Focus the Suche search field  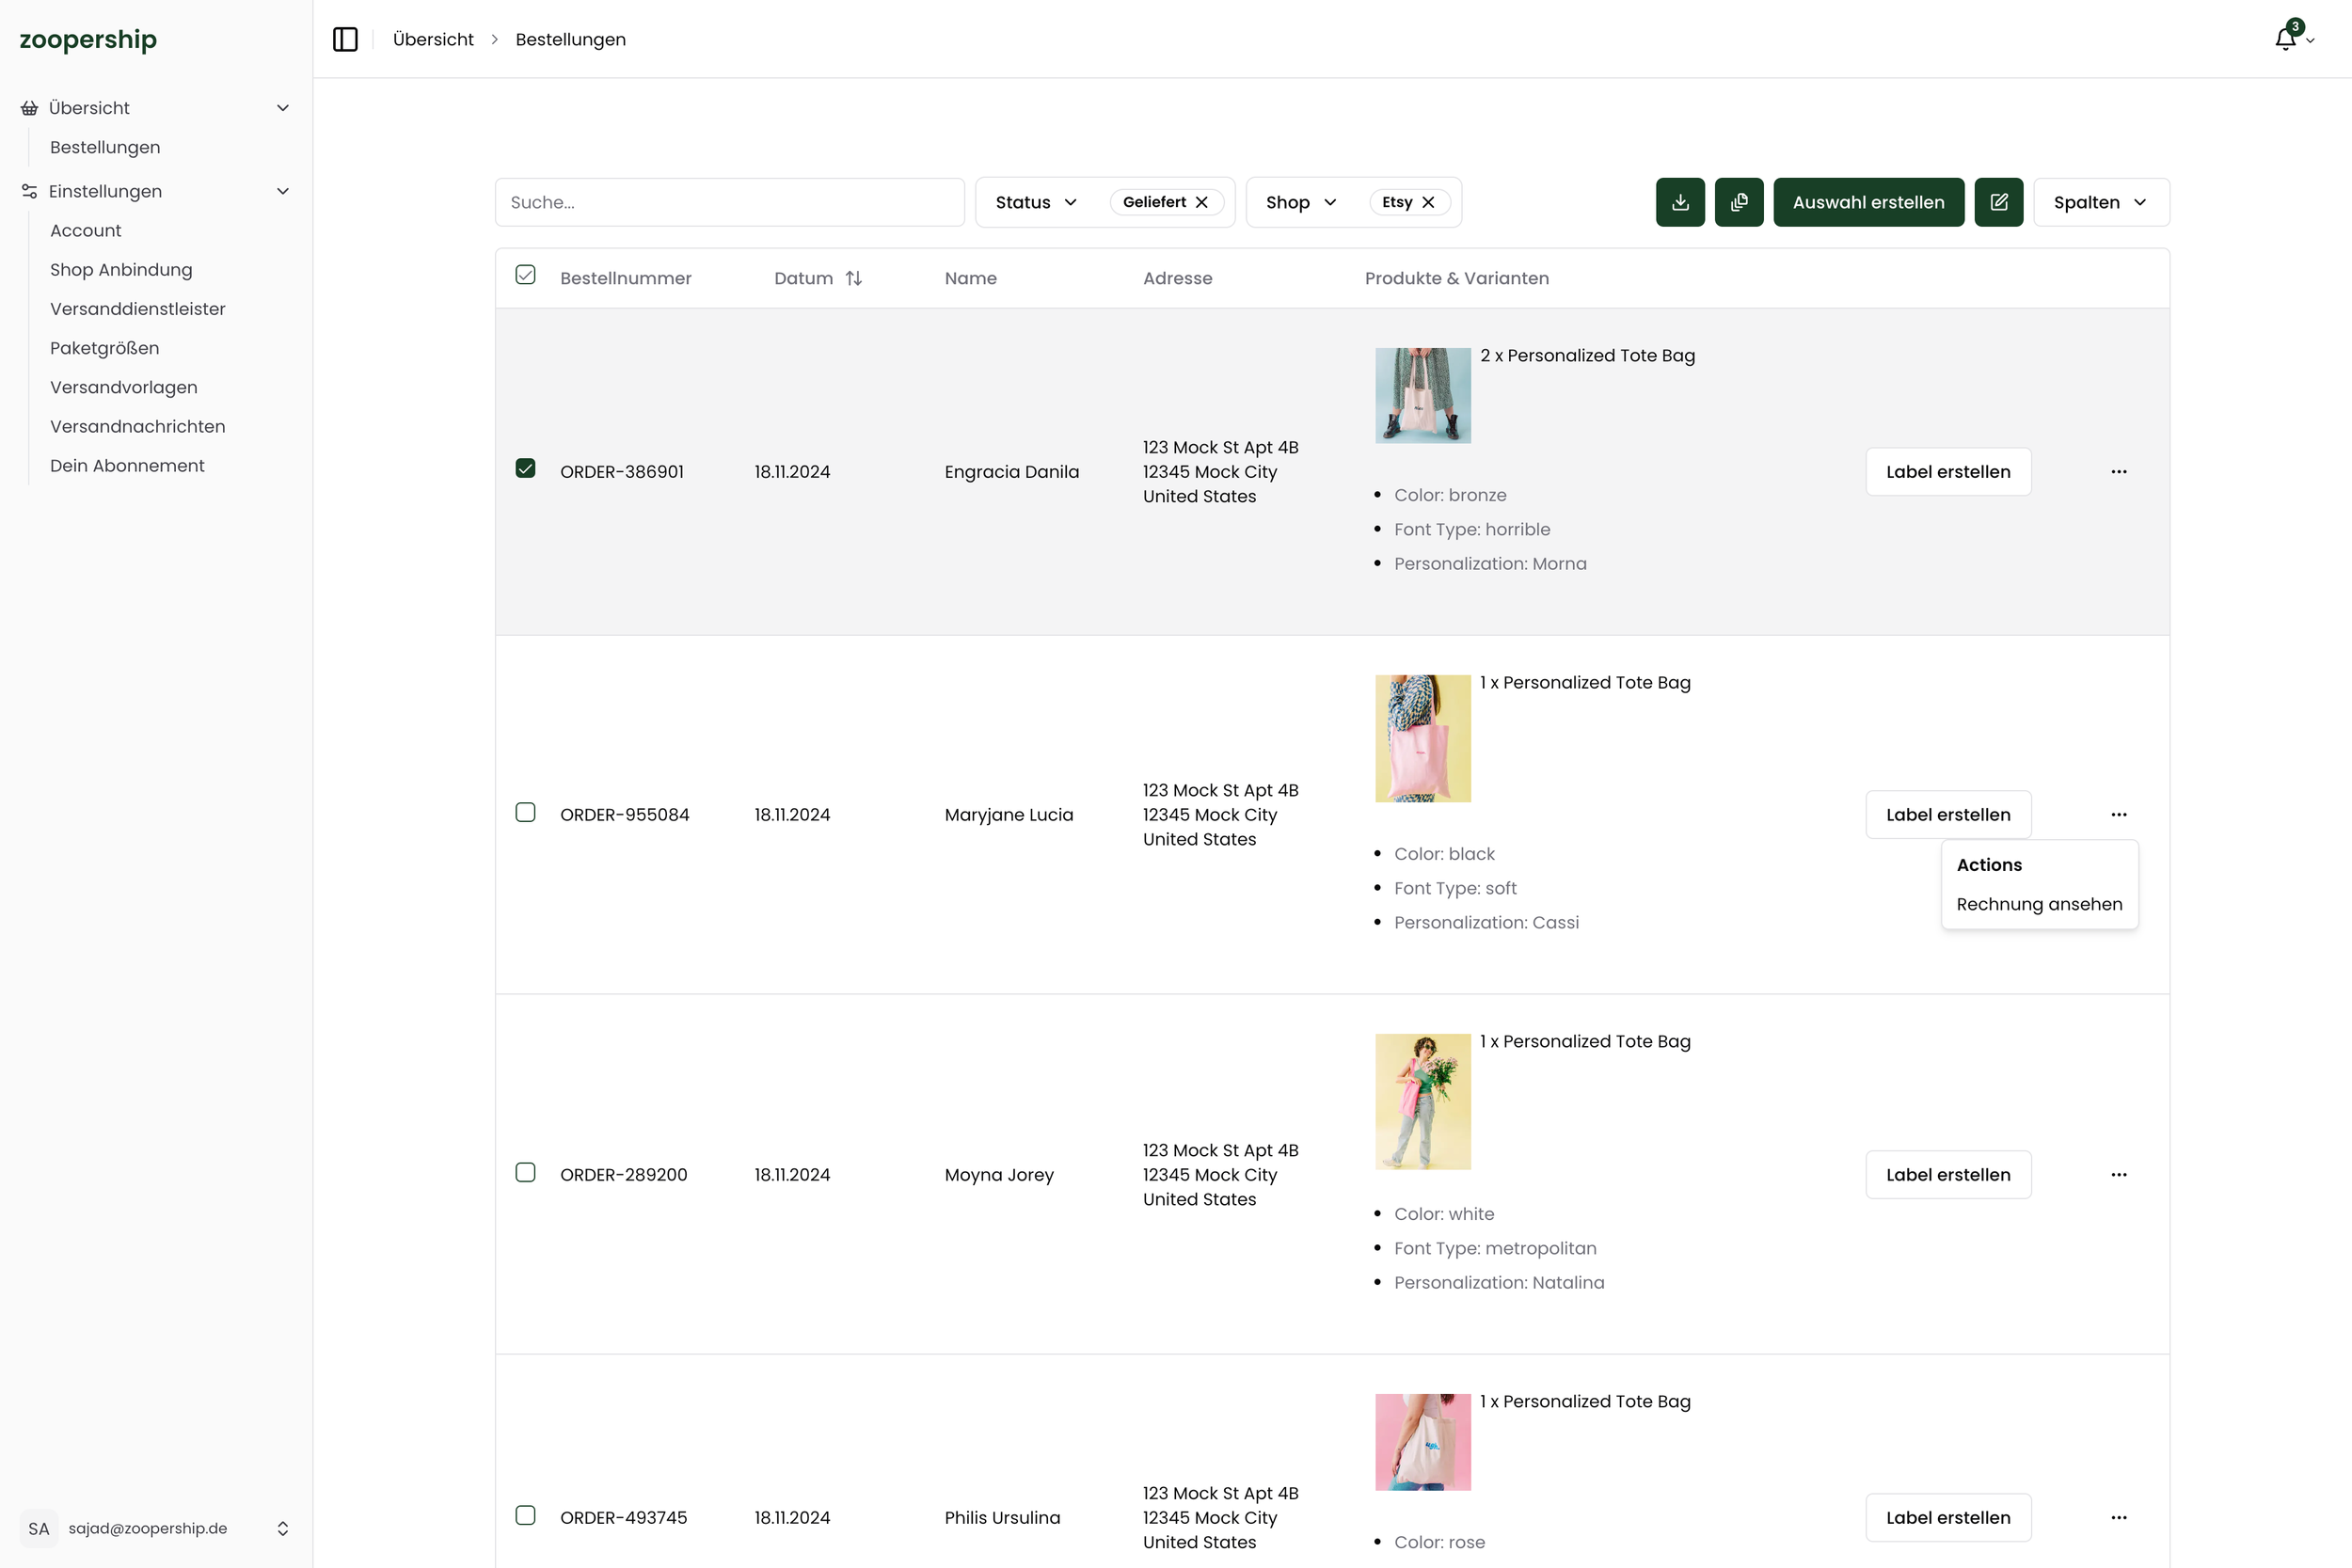click(729, 202)
